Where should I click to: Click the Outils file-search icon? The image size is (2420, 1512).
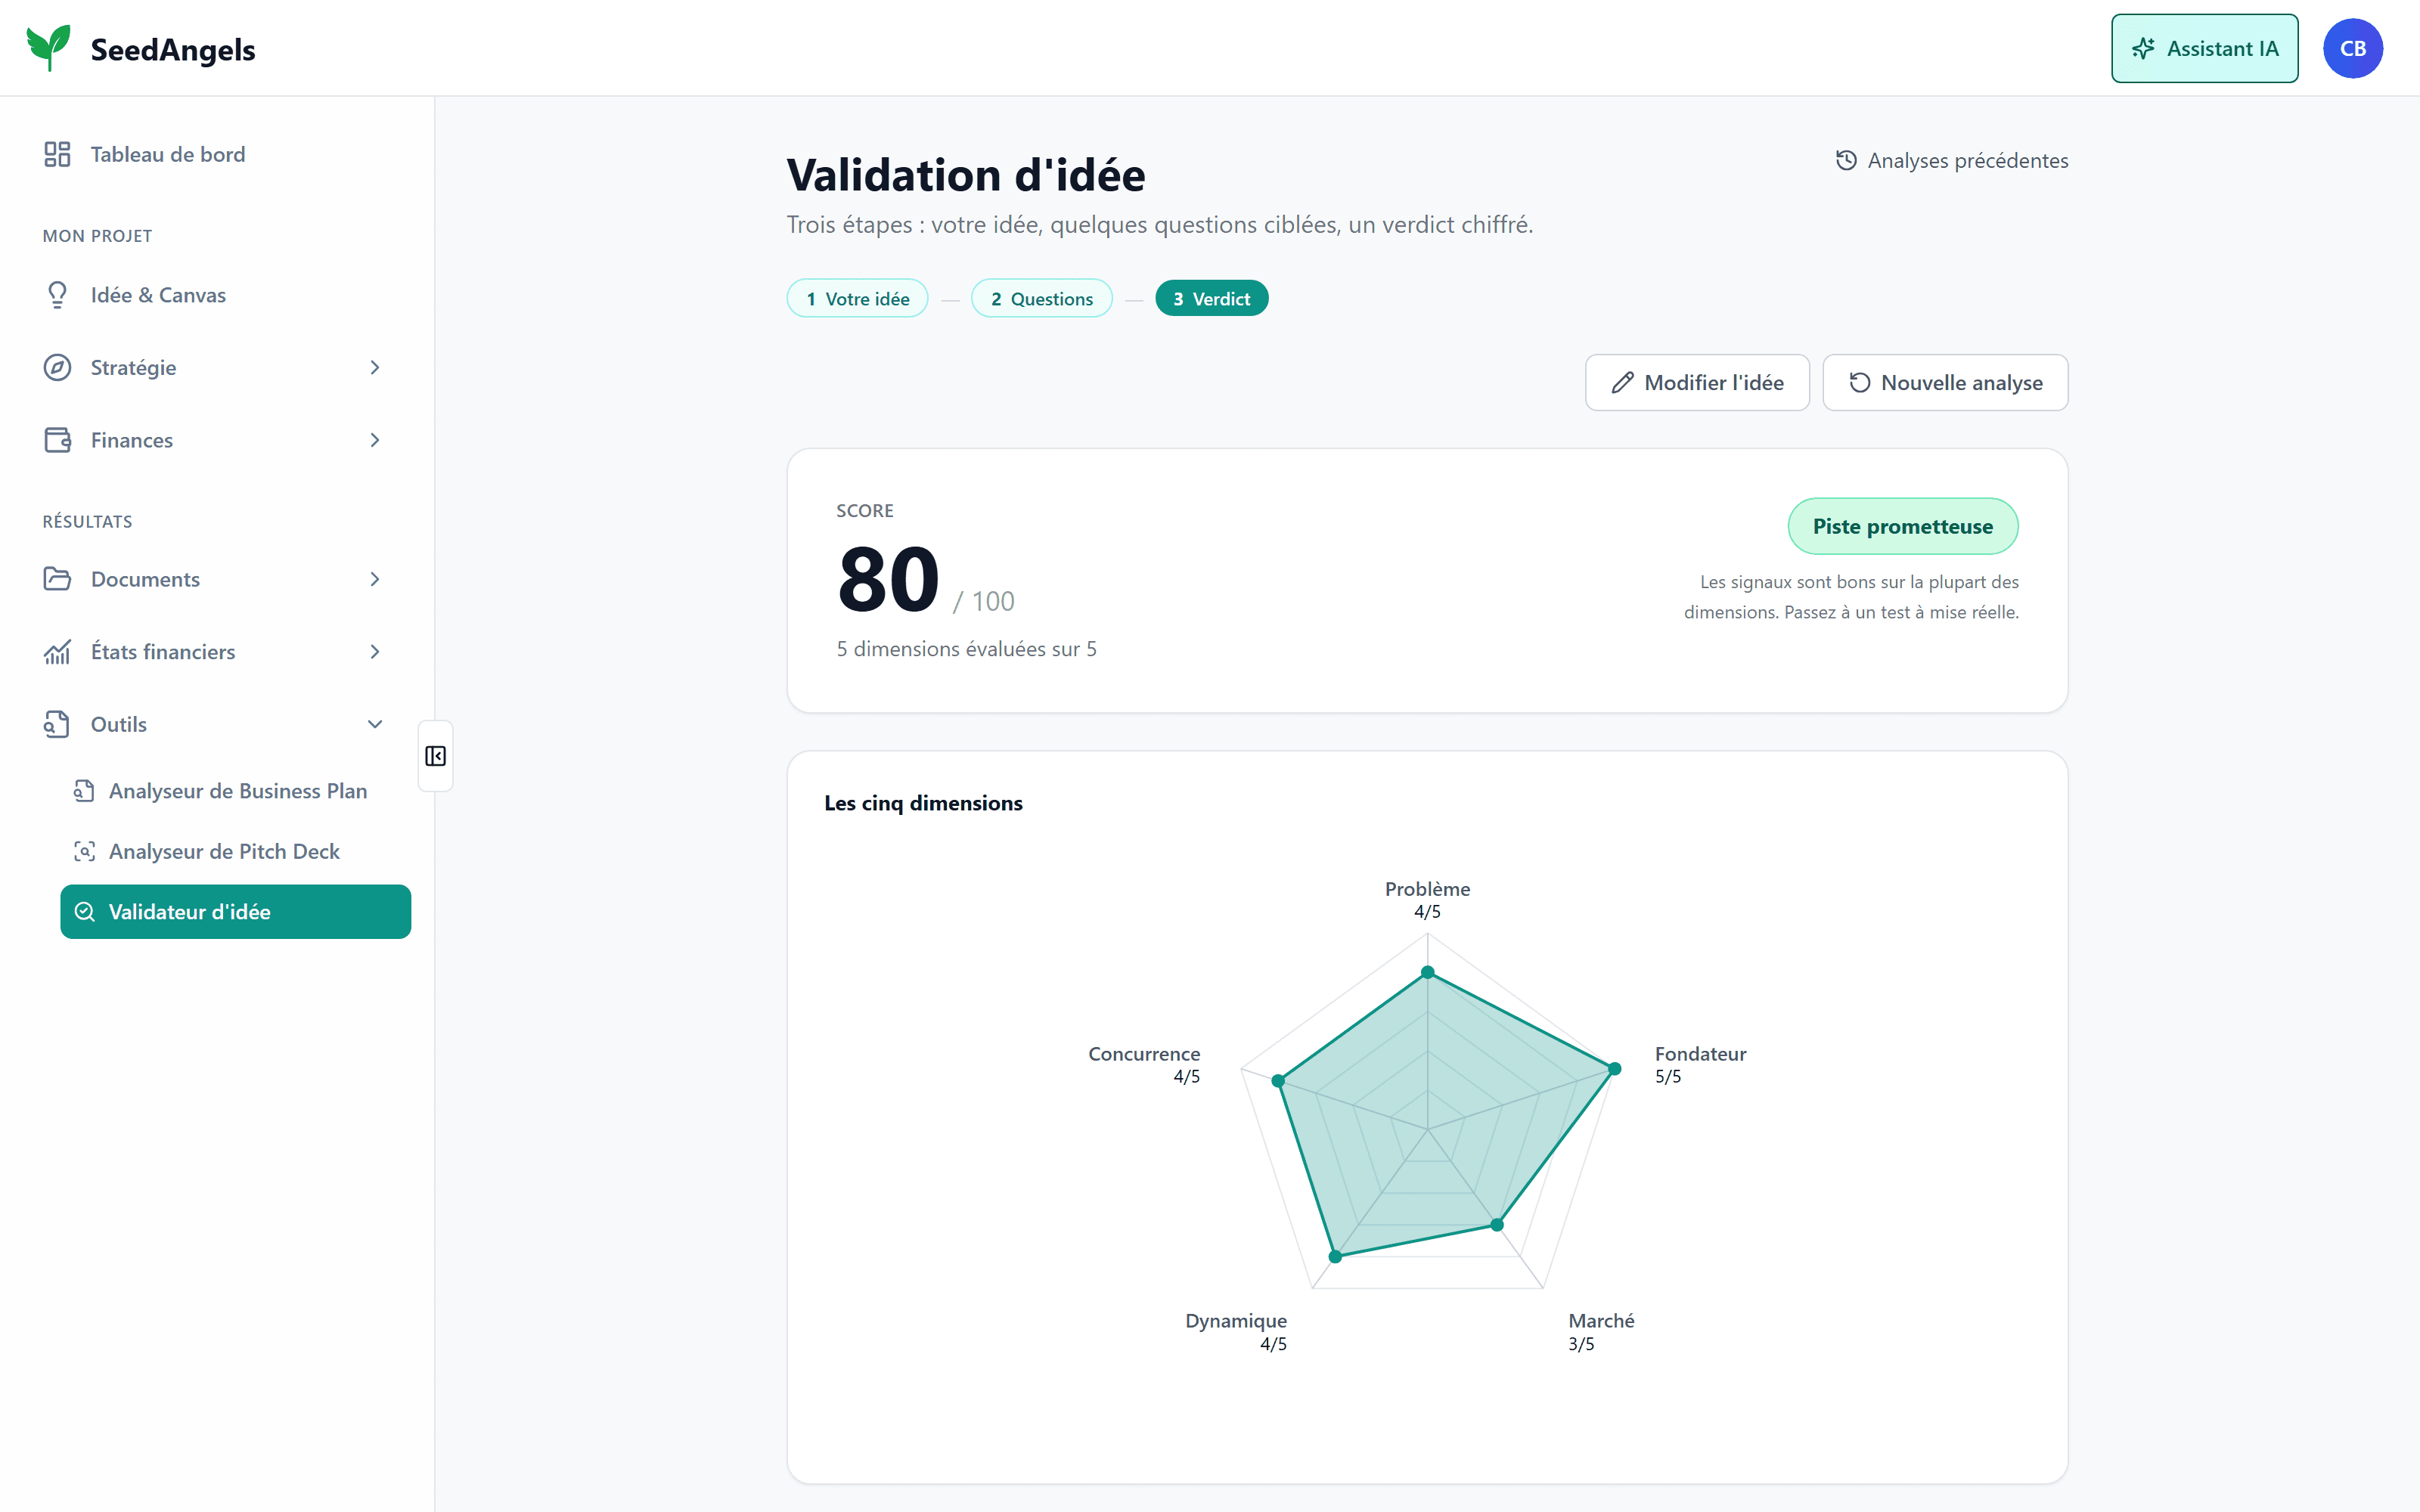click(57, 724)
